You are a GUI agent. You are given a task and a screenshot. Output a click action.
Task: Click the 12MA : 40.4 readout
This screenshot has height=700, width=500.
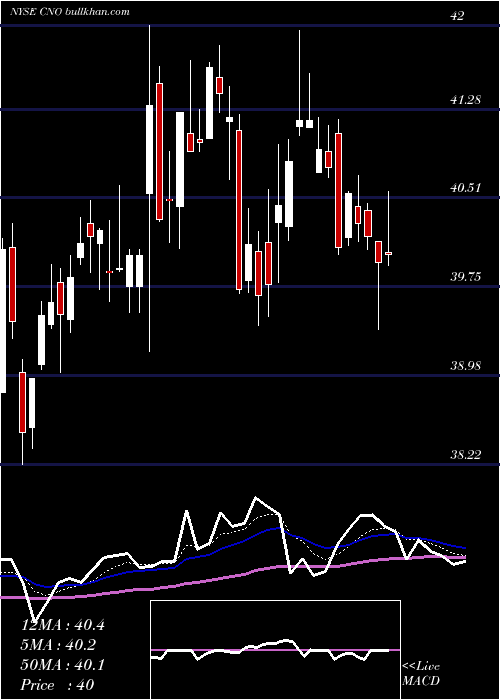[63, 625]
